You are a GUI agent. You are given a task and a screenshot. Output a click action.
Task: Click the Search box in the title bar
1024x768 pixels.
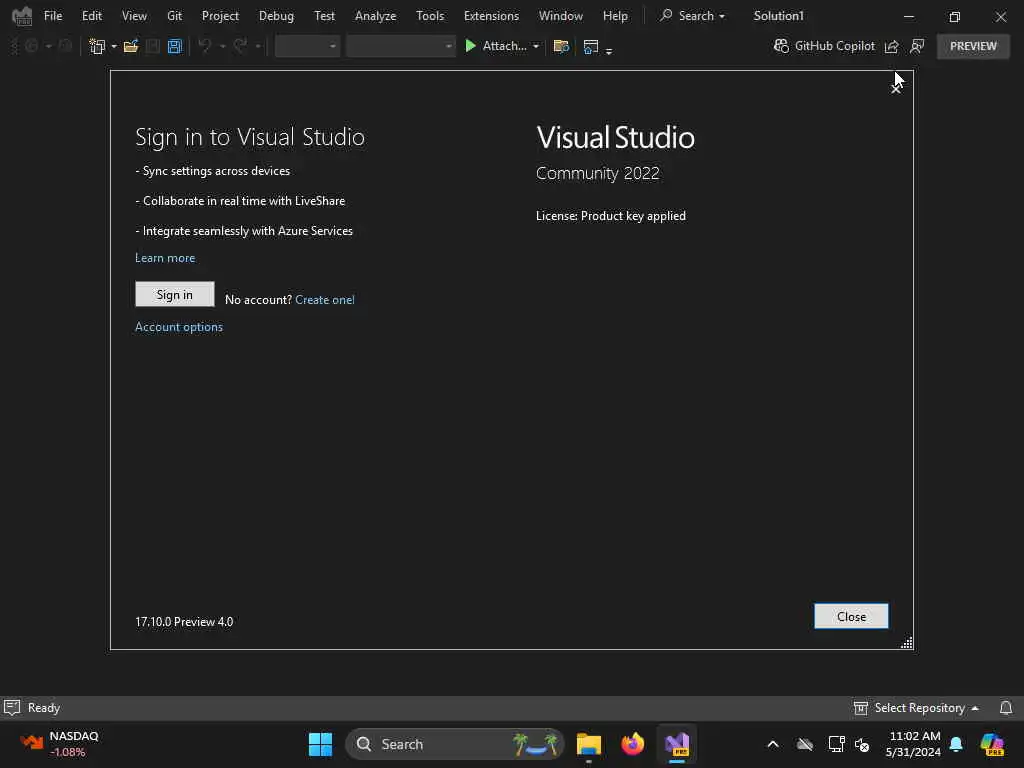pos(692,16)
